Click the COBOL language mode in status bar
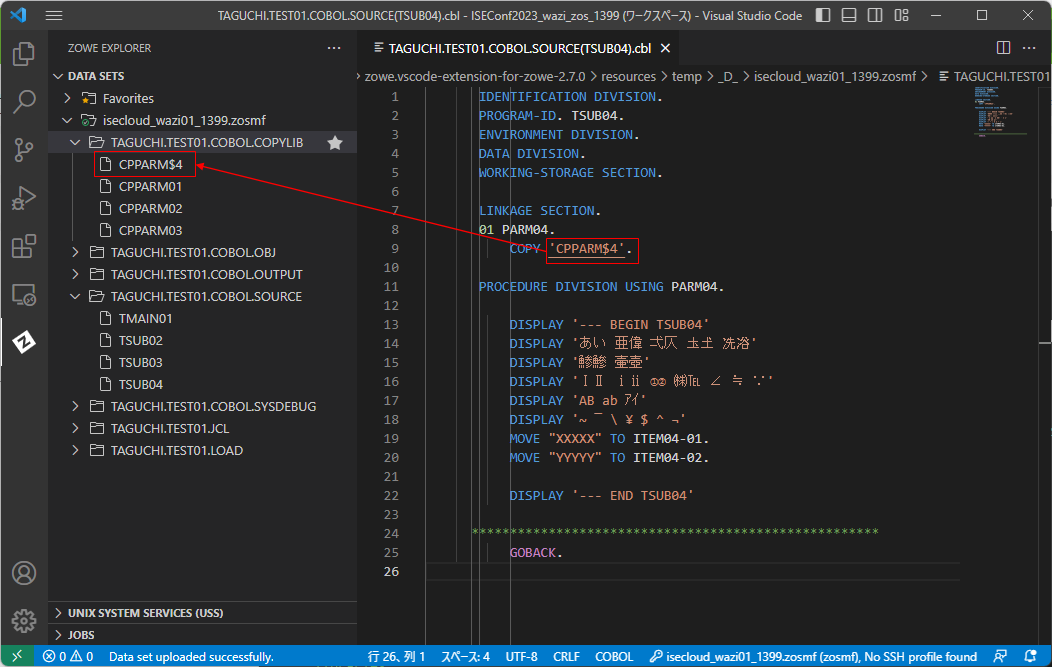Image resolution: width=1052 pixels, height=667 pixels. click(614, 657)
